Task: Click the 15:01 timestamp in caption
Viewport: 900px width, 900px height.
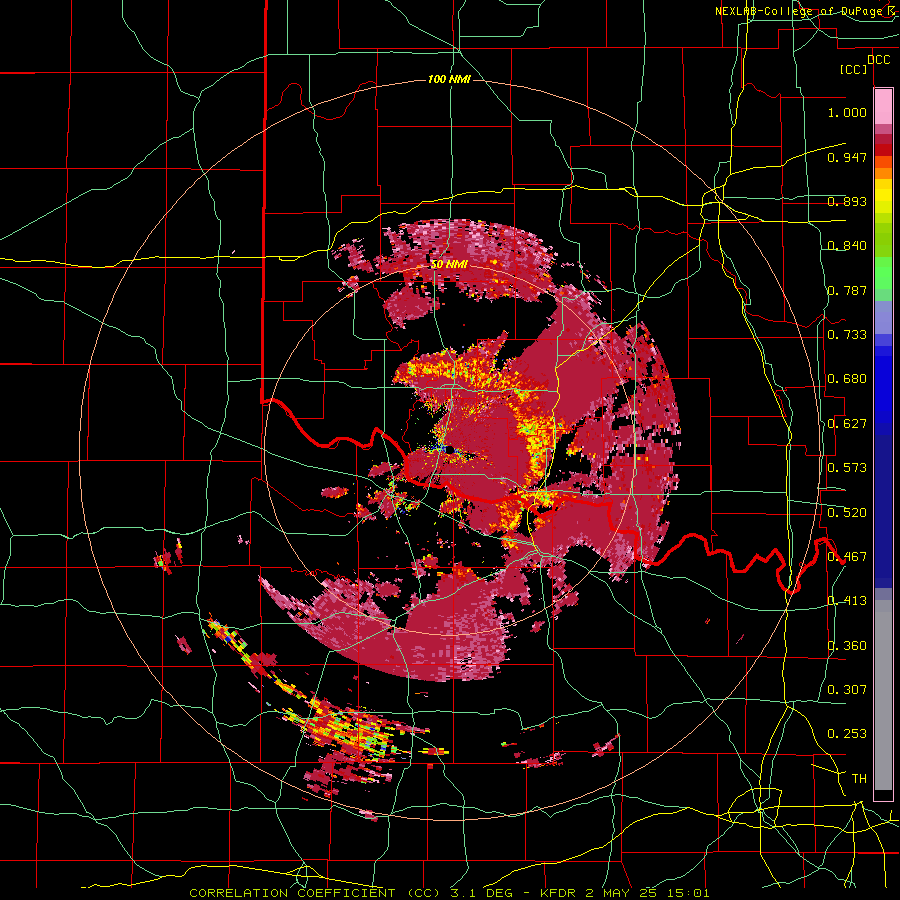Action: pos(689,893)
